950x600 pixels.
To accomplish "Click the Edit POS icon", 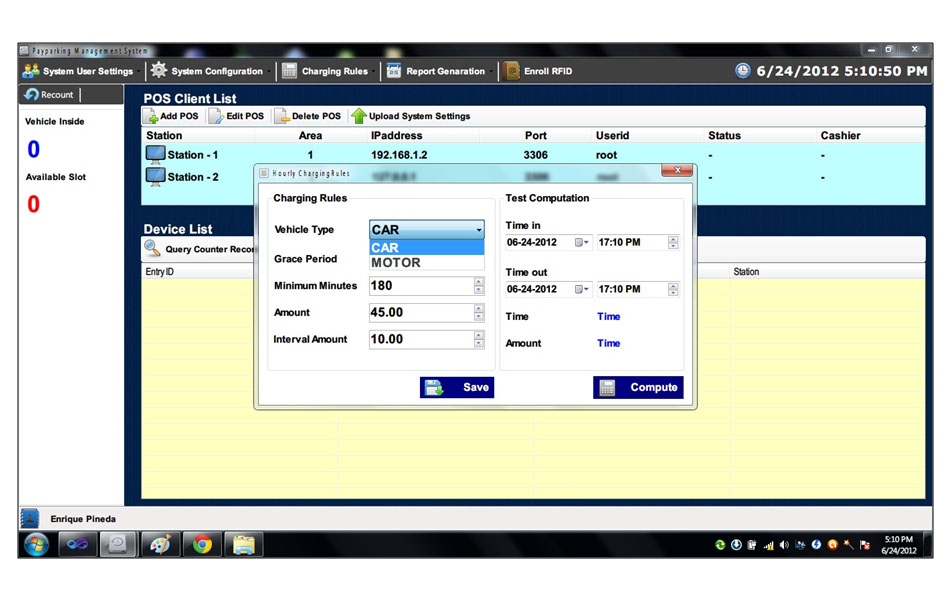I will tap(216, 116).
